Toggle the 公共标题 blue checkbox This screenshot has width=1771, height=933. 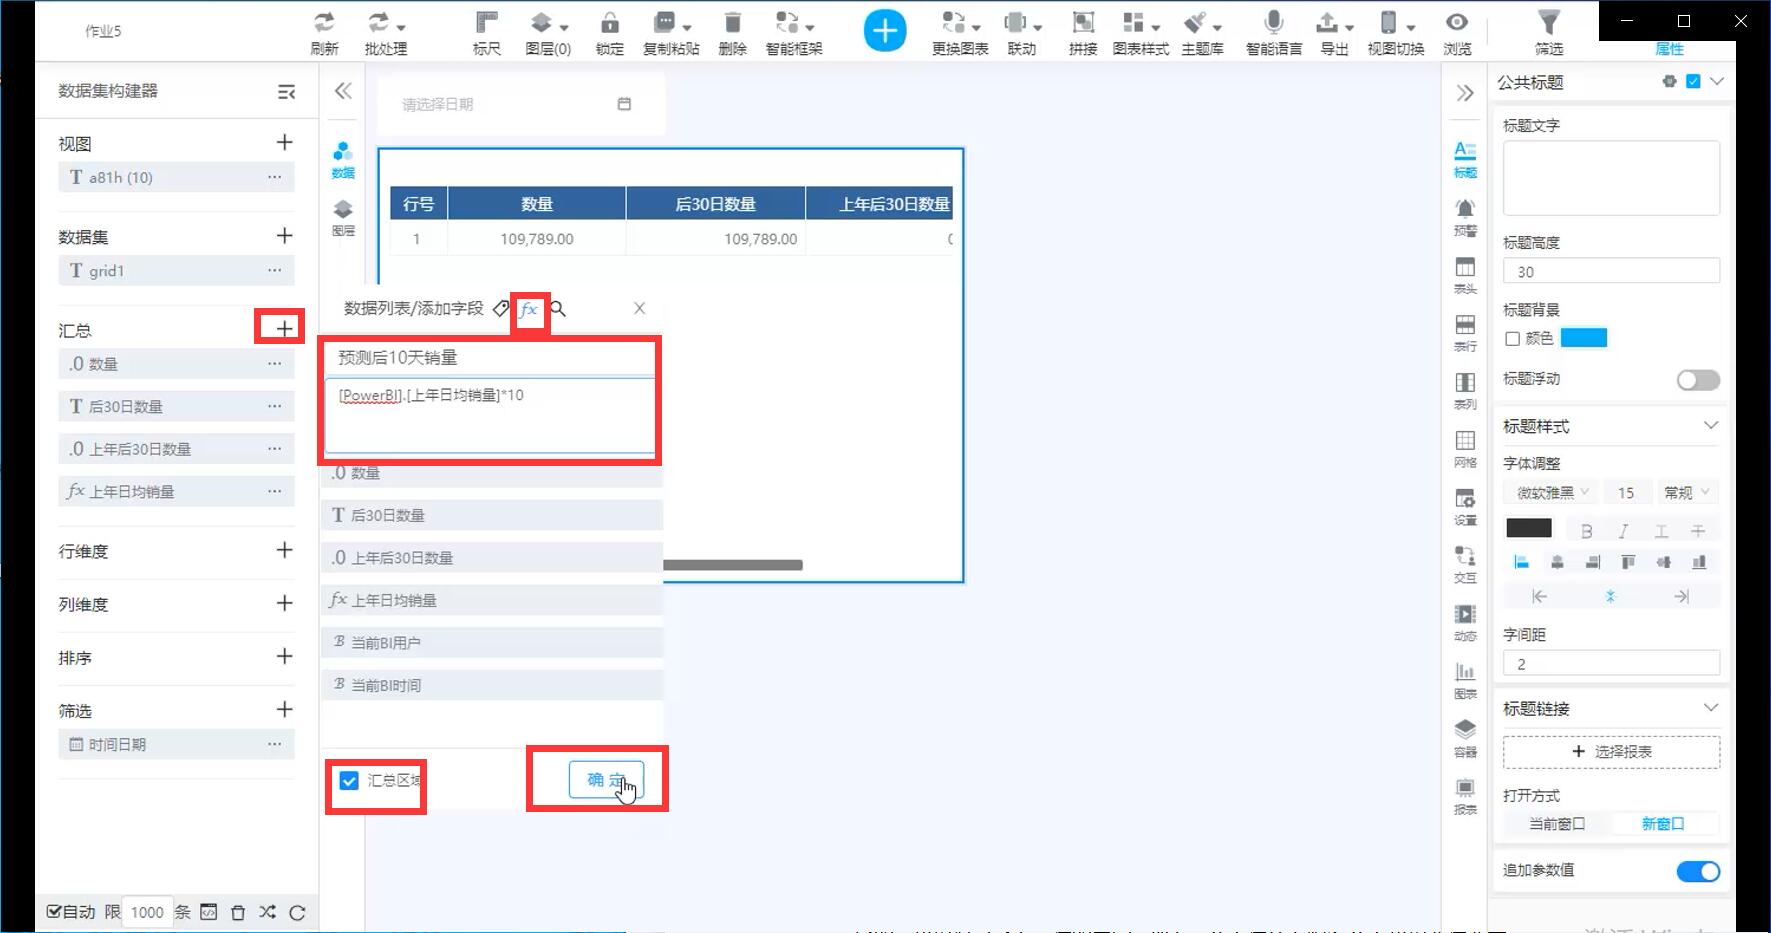click(1693, 82)
